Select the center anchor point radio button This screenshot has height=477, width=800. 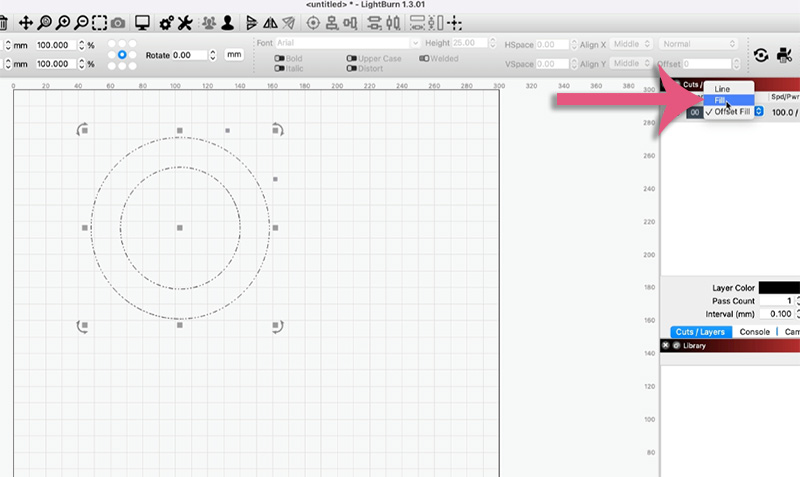click(x=123, y=55)
